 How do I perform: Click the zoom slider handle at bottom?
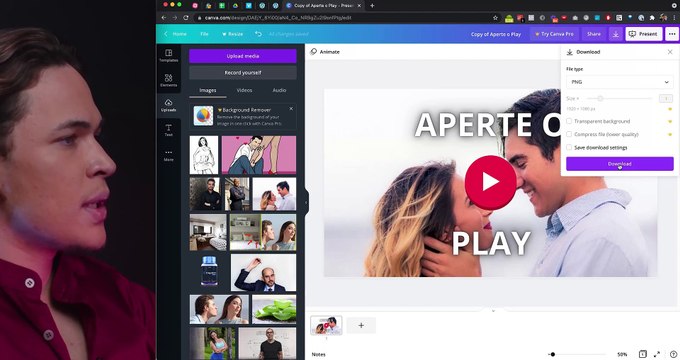tap(552, 354)
